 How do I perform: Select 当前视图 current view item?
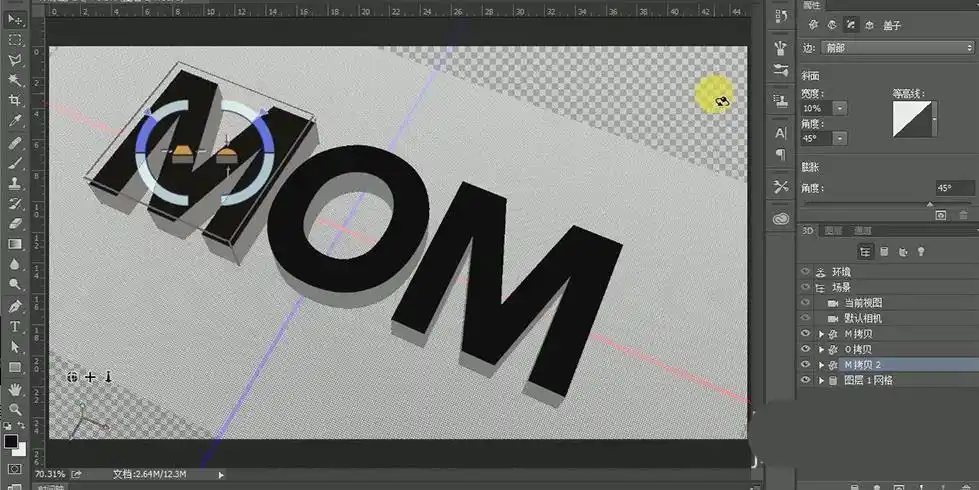(863, 303)
